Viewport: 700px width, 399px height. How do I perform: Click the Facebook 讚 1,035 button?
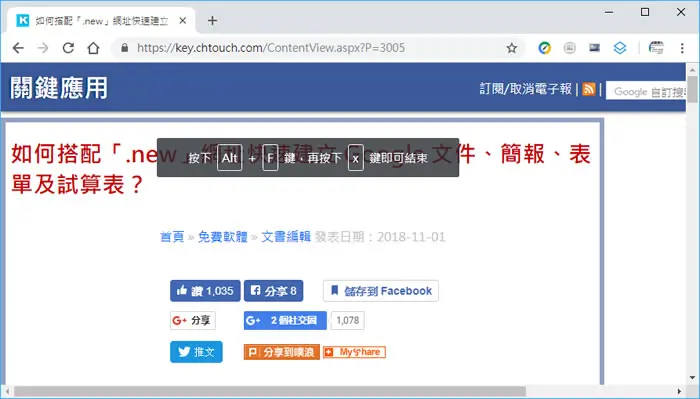coord(205,291)
